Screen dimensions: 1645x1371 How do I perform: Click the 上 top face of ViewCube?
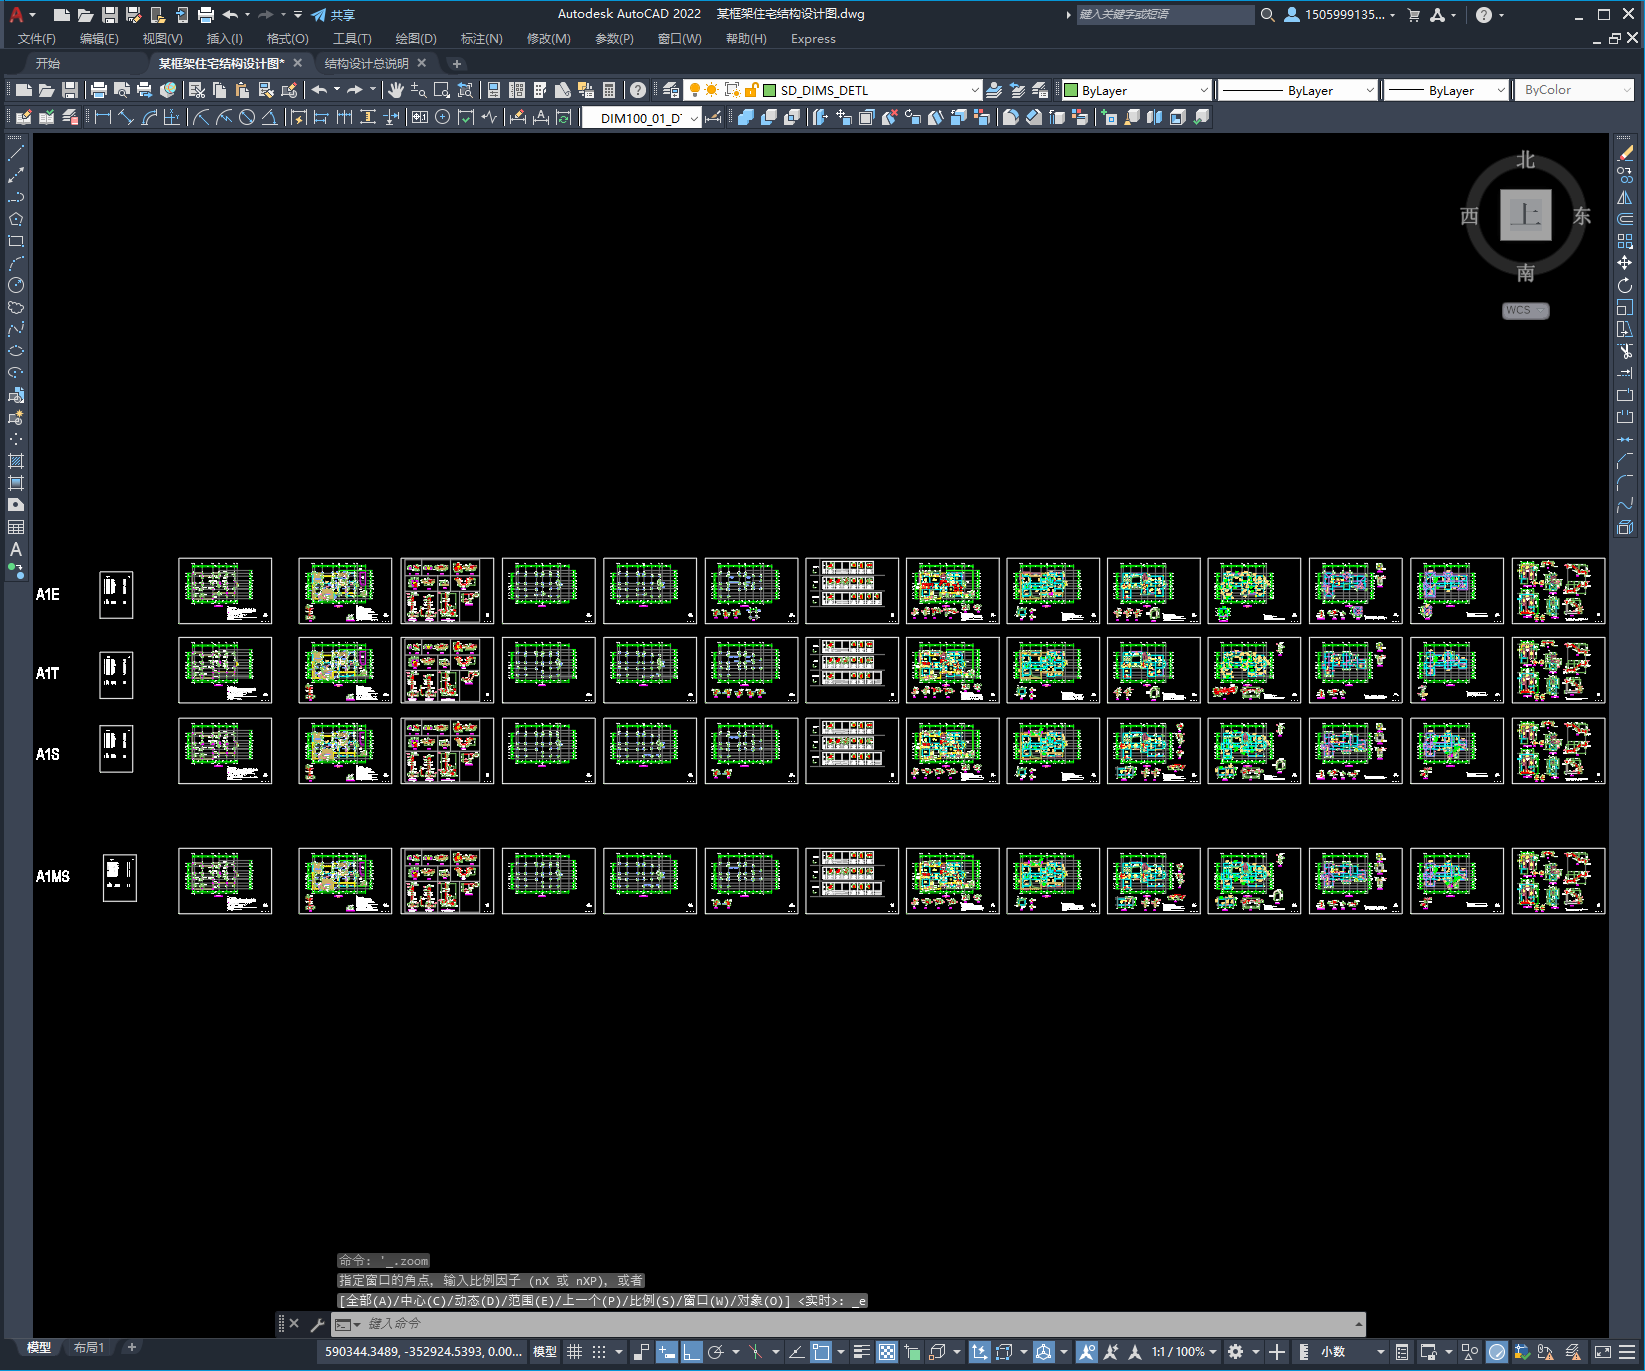1525,215
